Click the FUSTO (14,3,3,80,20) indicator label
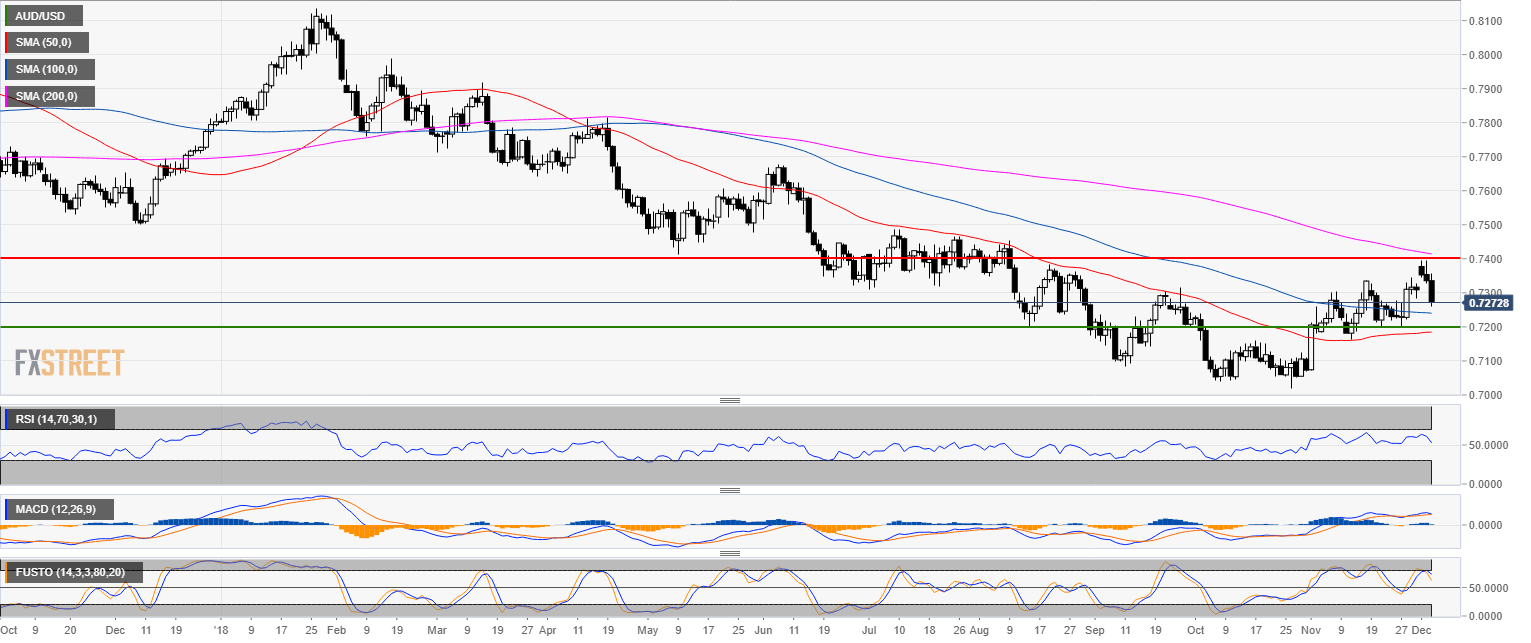Screen dimensions: 1531x643 [x=72, y=573]
